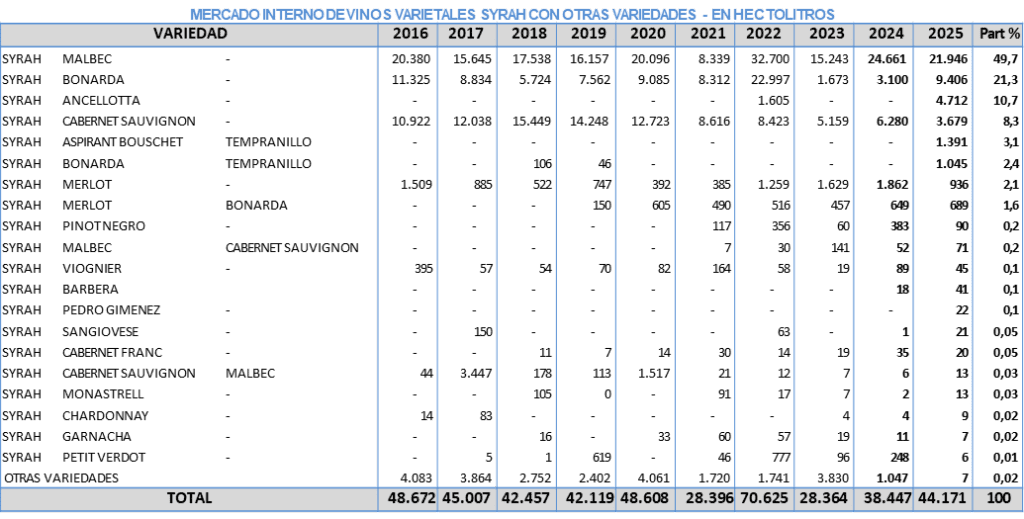The image size is (1024, 519).
Task: Click TEMPRANILLO in the Aspirant Bouschet row
Action: pos(269,142)
